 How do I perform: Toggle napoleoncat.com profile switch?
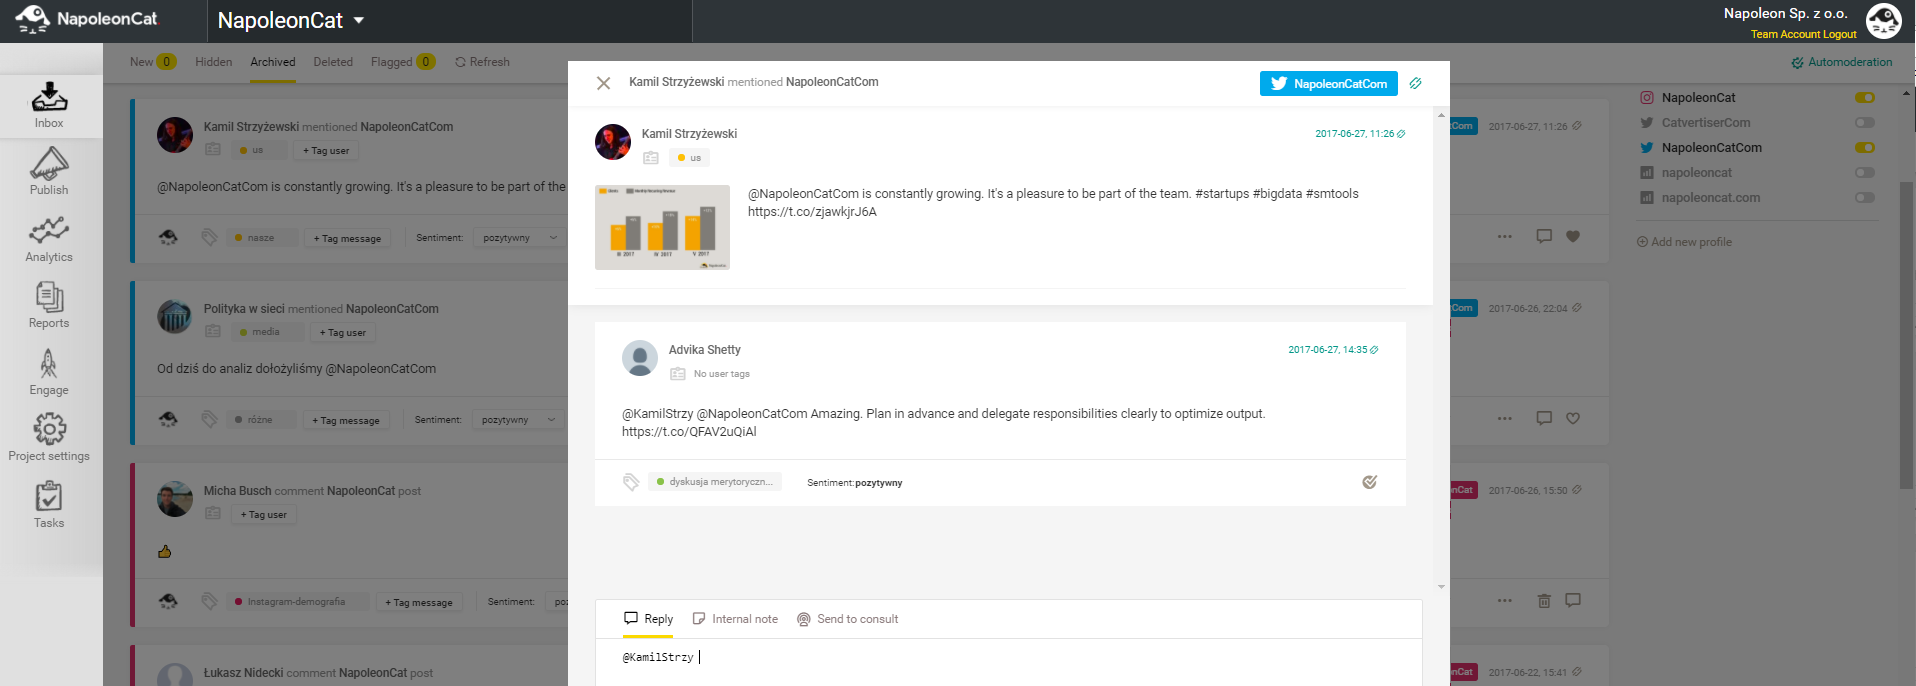(1864, 198)
